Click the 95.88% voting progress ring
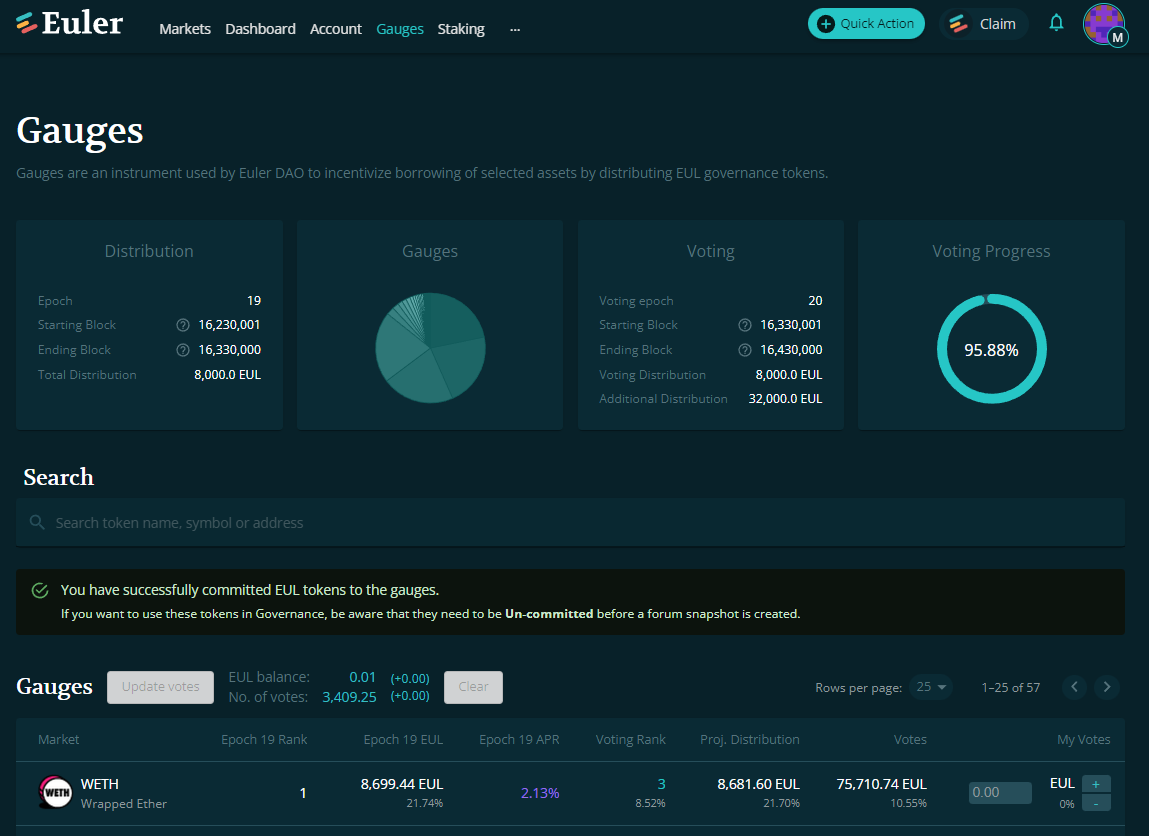Viewport: 1149px width, 836px height. 991,349
